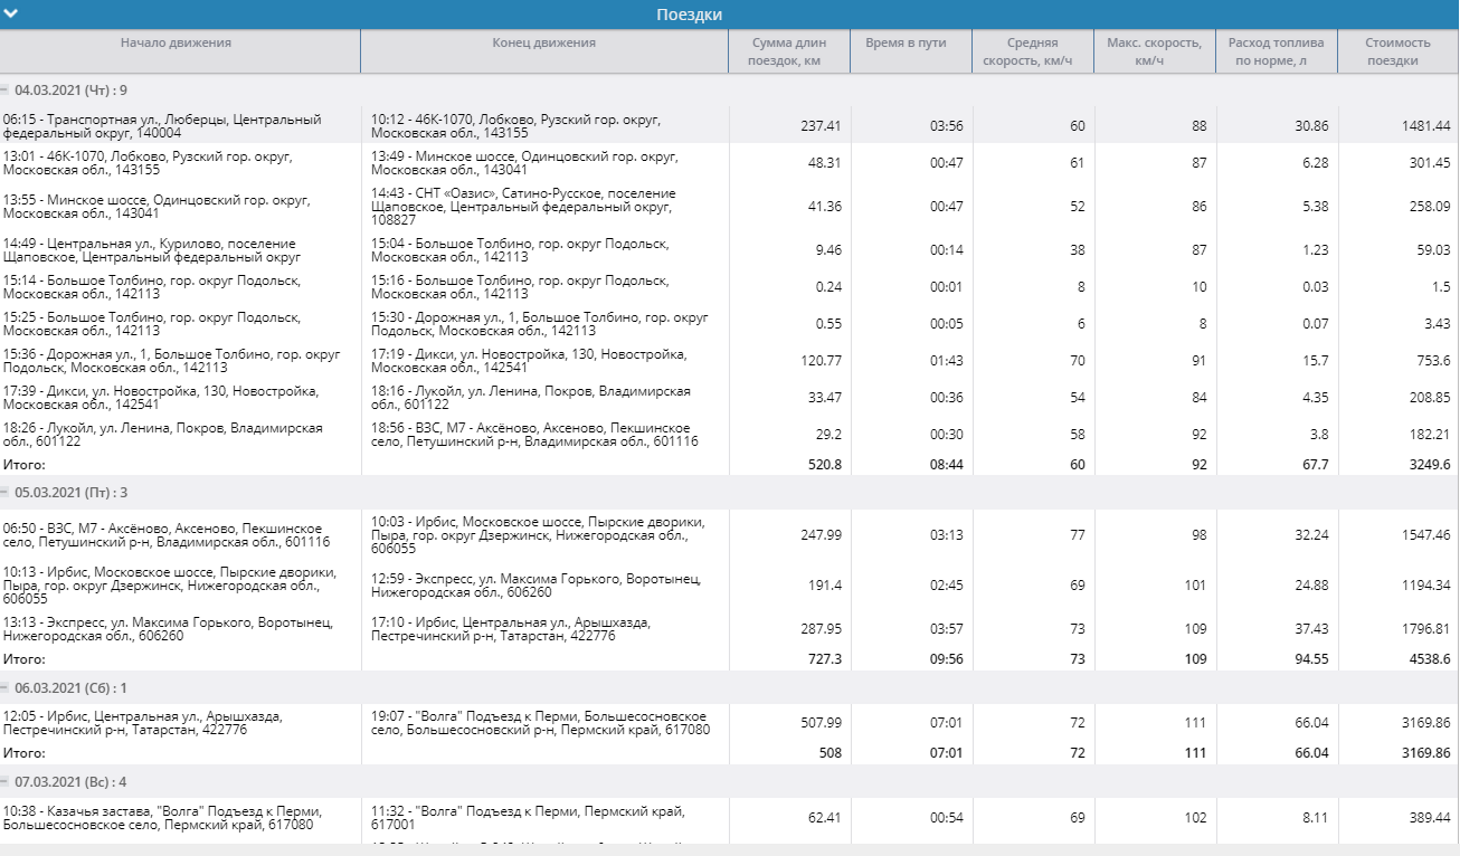Click trip cost 1194.34

[1426, 585]
